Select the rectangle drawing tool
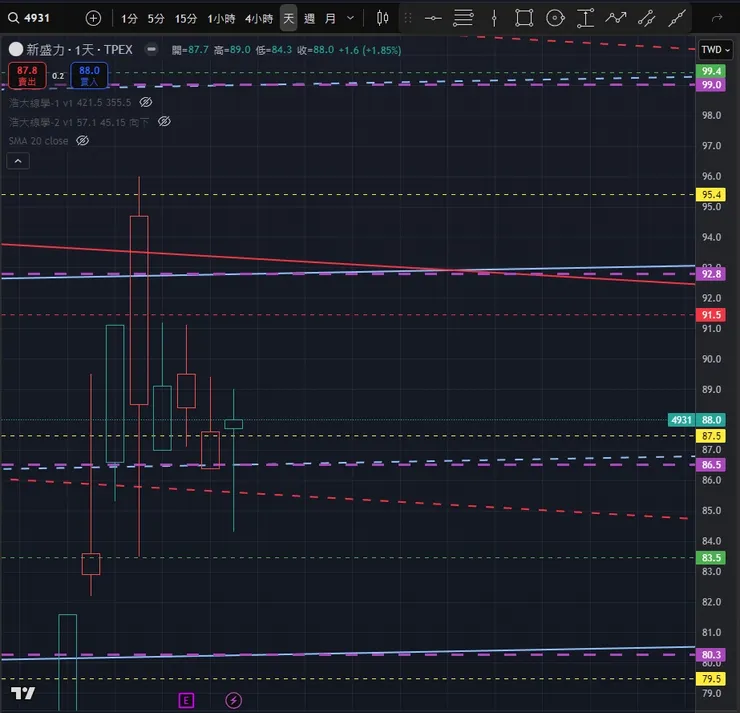 pos(524,18)
